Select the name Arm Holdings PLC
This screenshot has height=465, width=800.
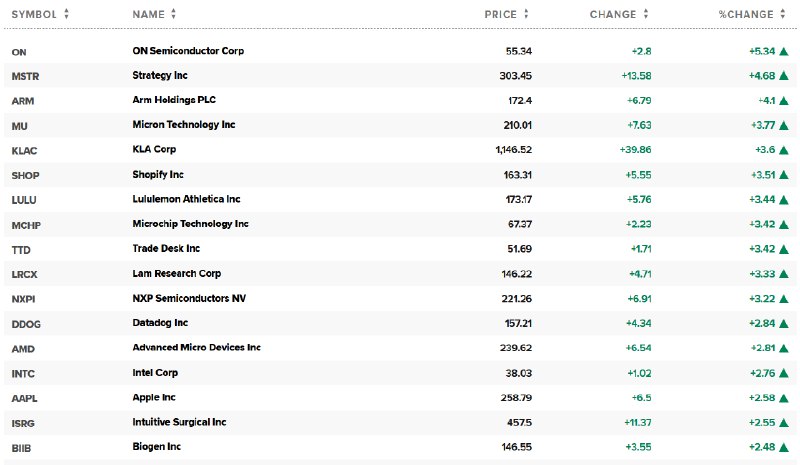pos(174,100)
